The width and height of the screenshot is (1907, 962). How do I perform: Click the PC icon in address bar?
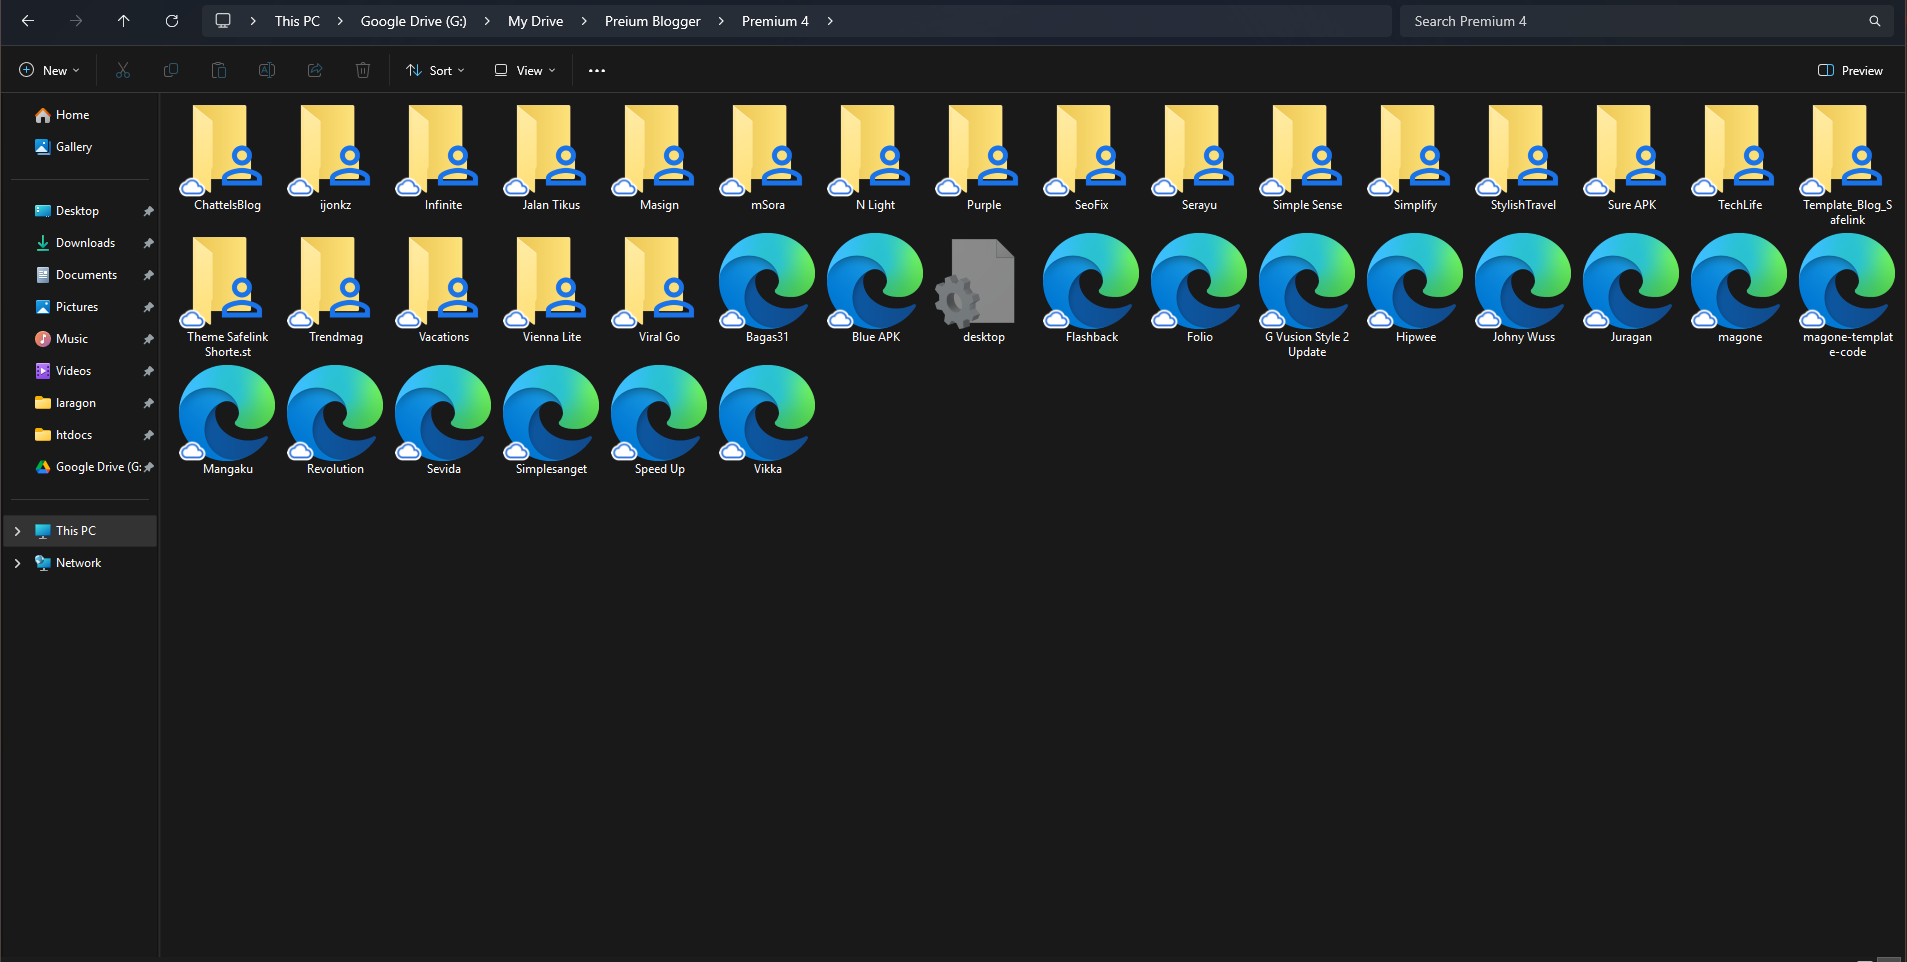click(x=223, y=21)
